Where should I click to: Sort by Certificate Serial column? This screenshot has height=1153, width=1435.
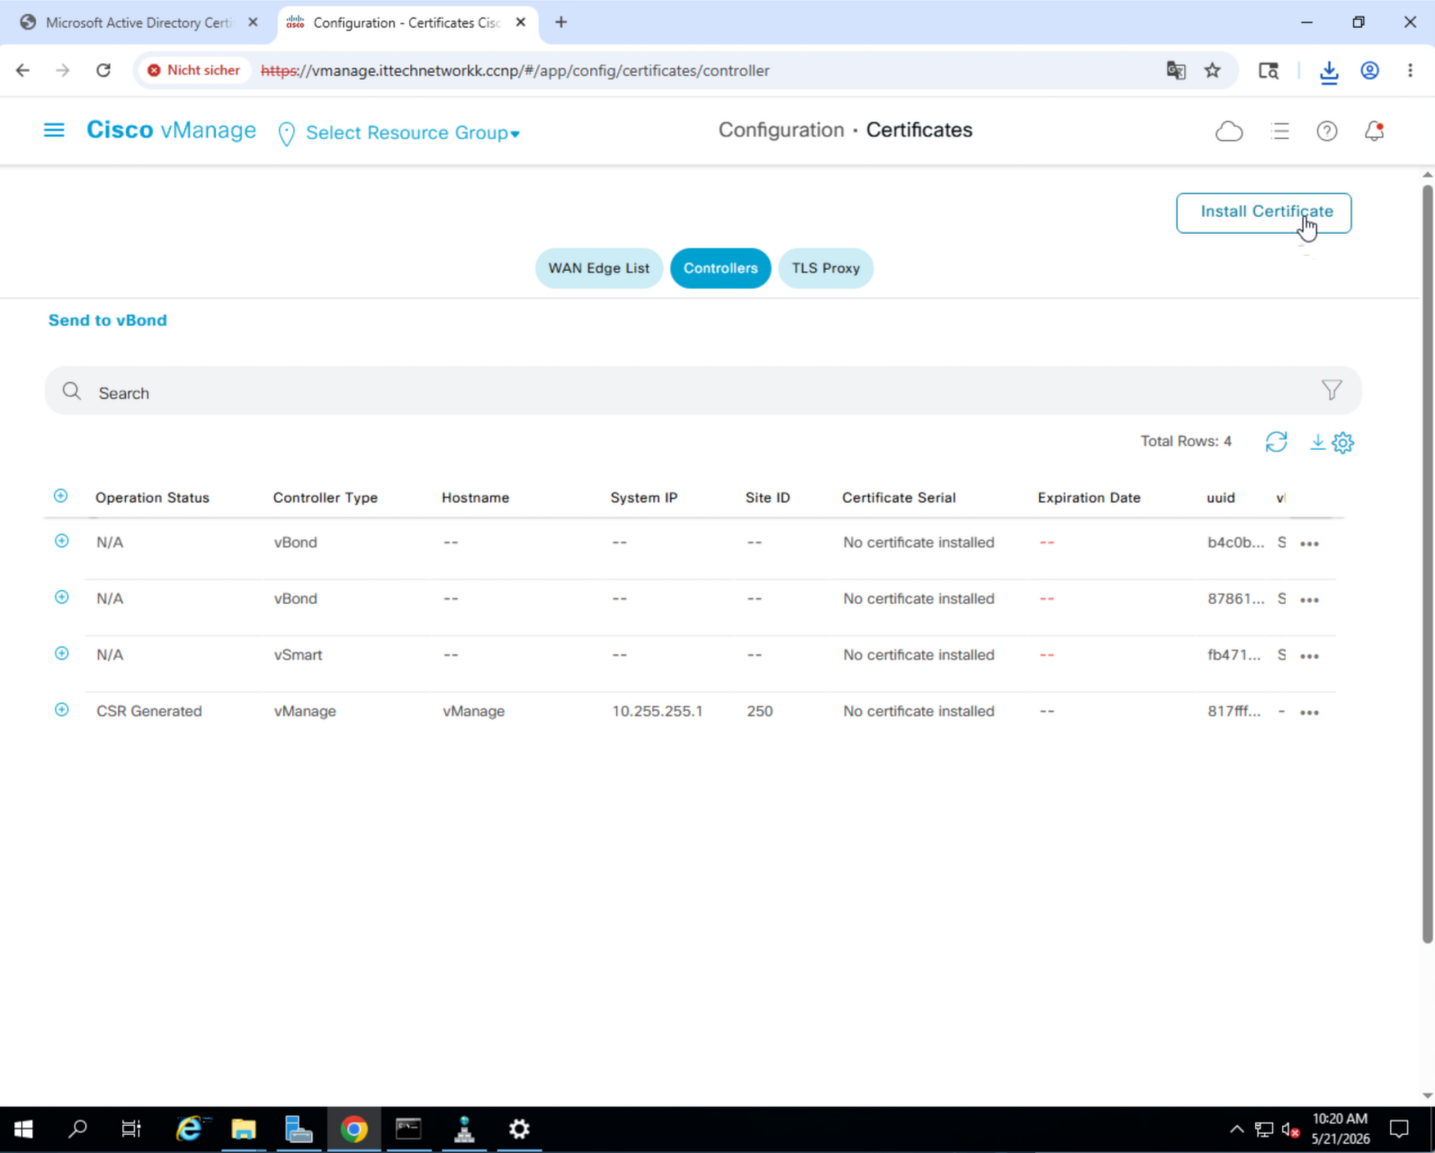[899, 497]
